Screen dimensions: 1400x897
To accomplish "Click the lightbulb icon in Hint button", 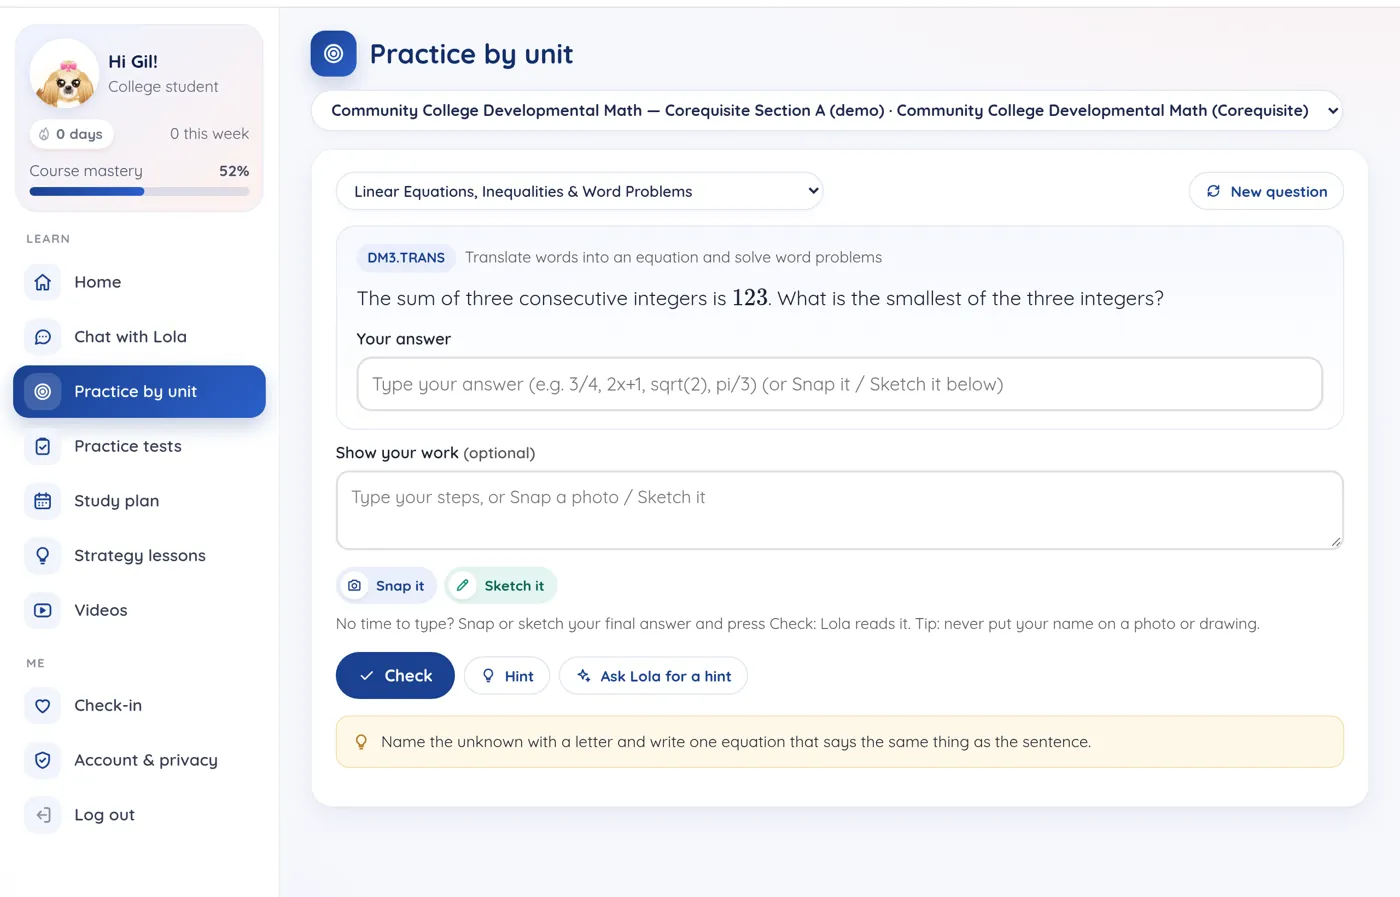I will coord(488,676).
